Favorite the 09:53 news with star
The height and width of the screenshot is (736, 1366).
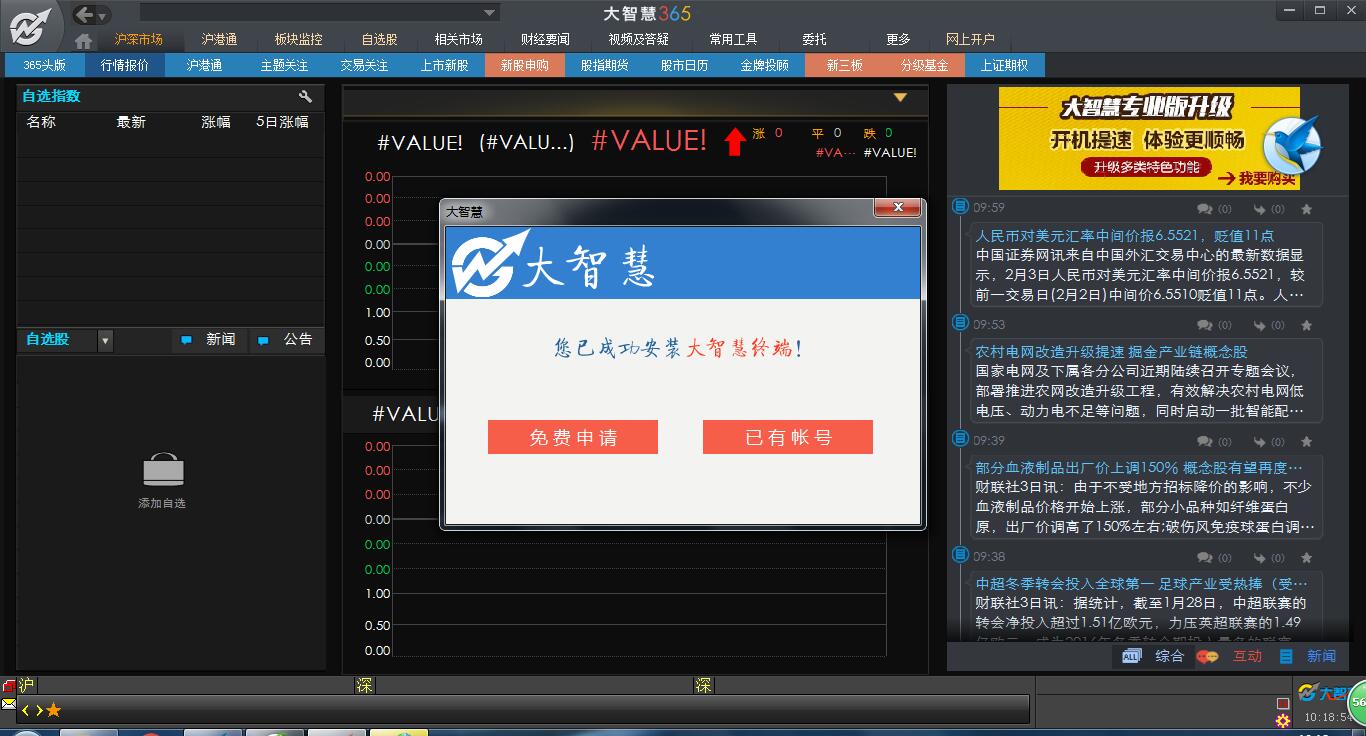click(1306, 325)
